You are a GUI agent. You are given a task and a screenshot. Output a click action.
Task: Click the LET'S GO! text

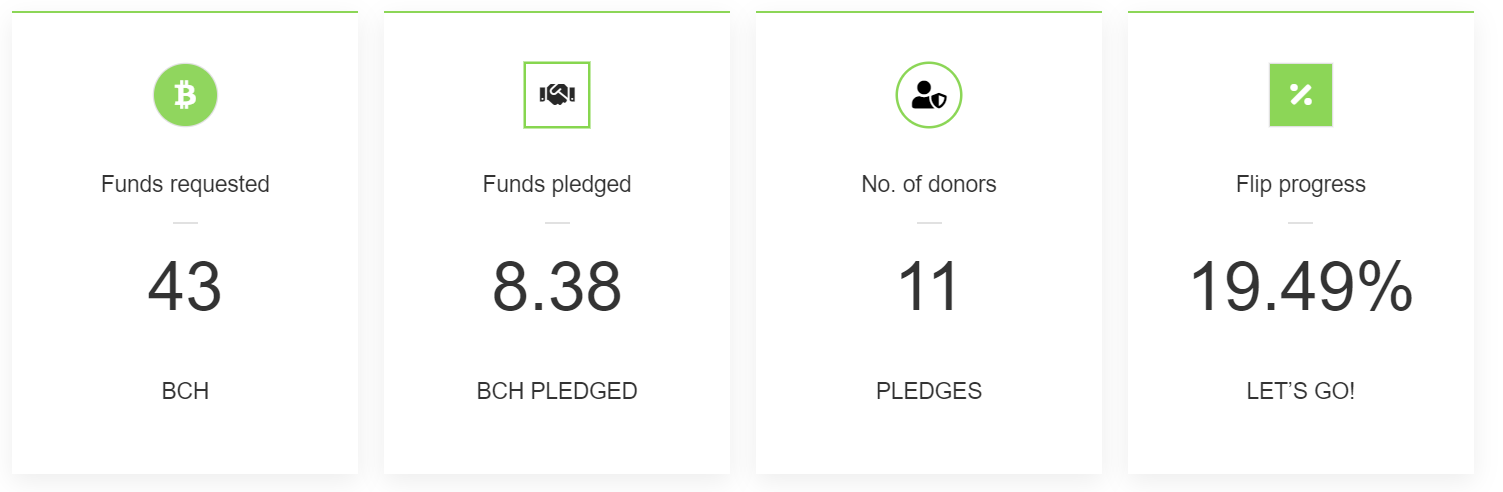pos(1300,391)
